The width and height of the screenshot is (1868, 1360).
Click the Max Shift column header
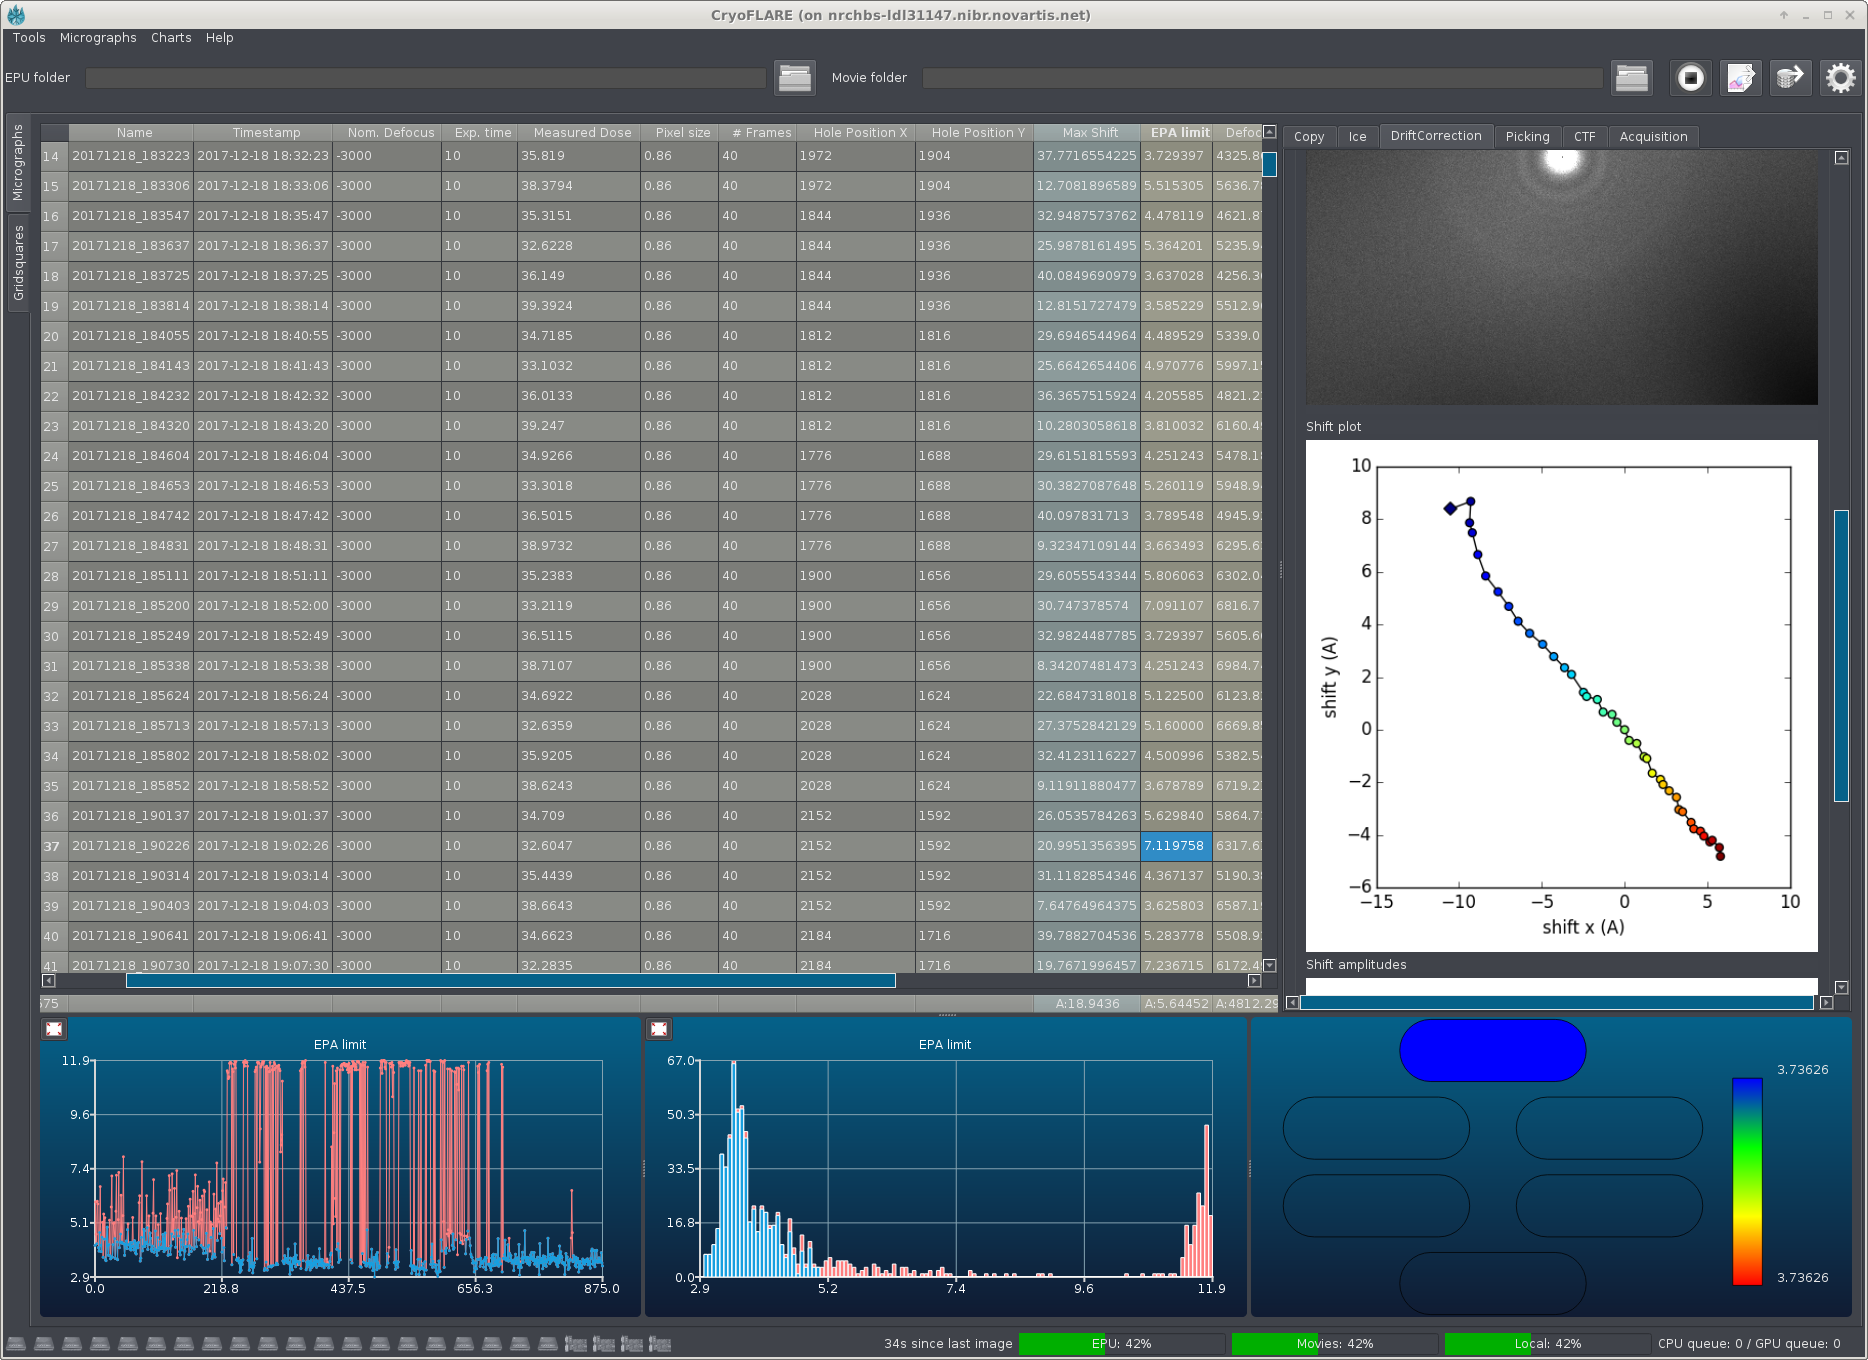1089,133
